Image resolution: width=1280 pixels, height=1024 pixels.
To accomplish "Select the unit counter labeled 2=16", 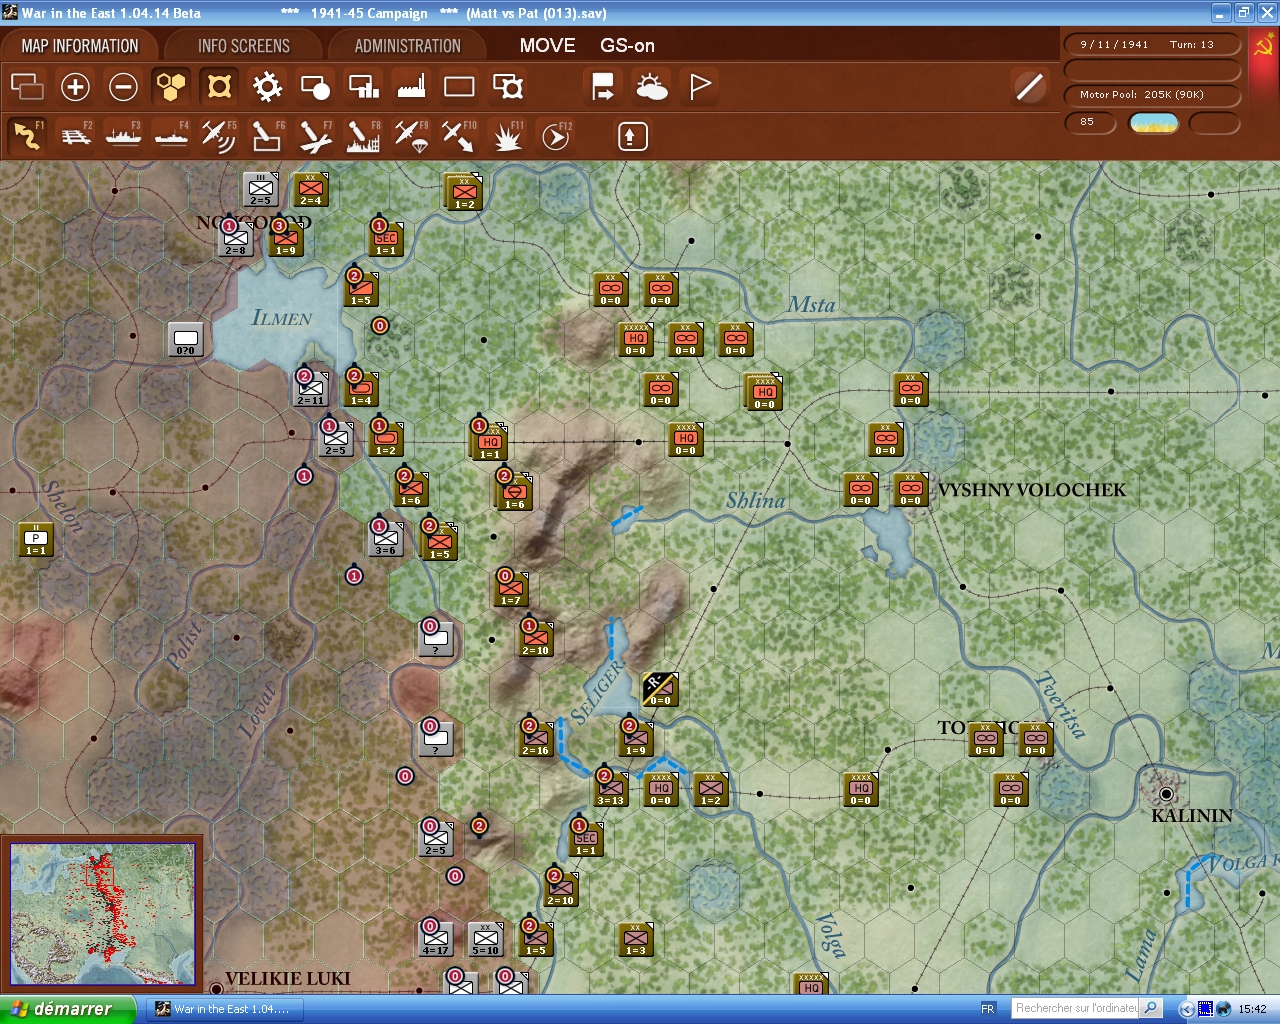I will click(x=536, y=739).
